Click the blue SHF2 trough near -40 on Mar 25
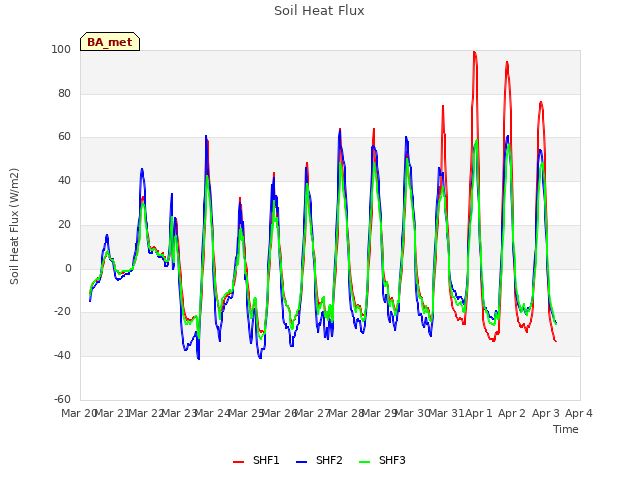This screenshot has height=480, width=640. click(260, 357)
